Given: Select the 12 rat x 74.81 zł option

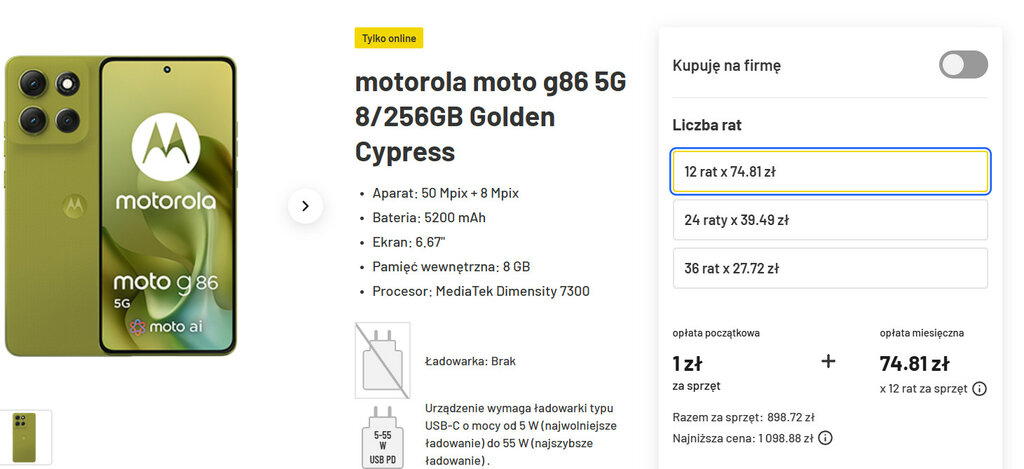Looking at the screenshot, I should point(830,172).
